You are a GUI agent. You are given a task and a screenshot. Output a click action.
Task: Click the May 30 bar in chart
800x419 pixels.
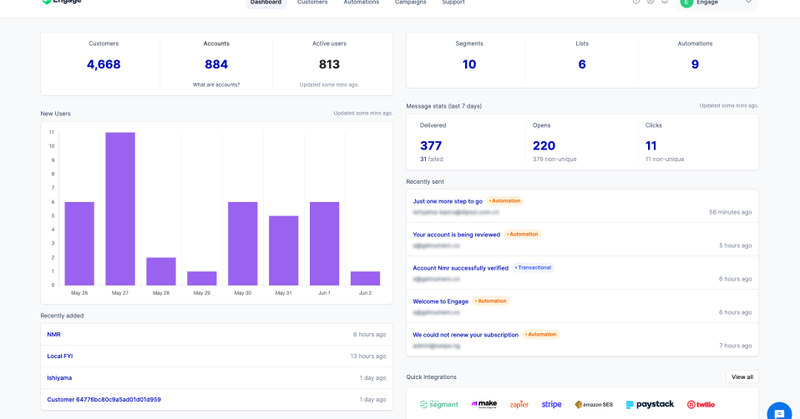pyautogui.click(x=243, y=243)
